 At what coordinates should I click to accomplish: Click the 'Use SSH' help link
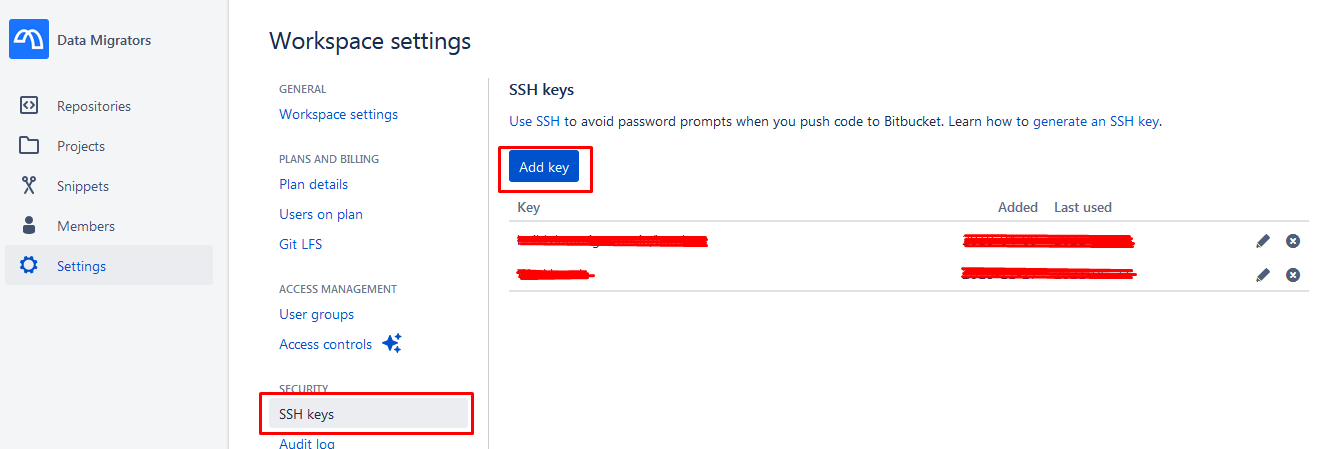tap(534, 122)
